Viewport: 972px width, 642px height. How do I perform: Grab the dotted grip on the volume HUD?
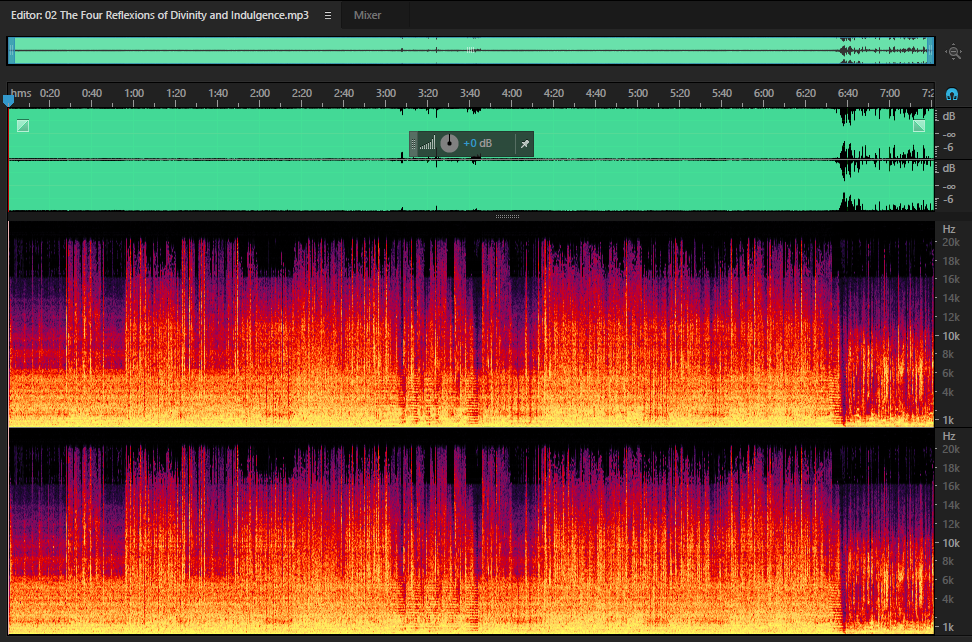413,144
